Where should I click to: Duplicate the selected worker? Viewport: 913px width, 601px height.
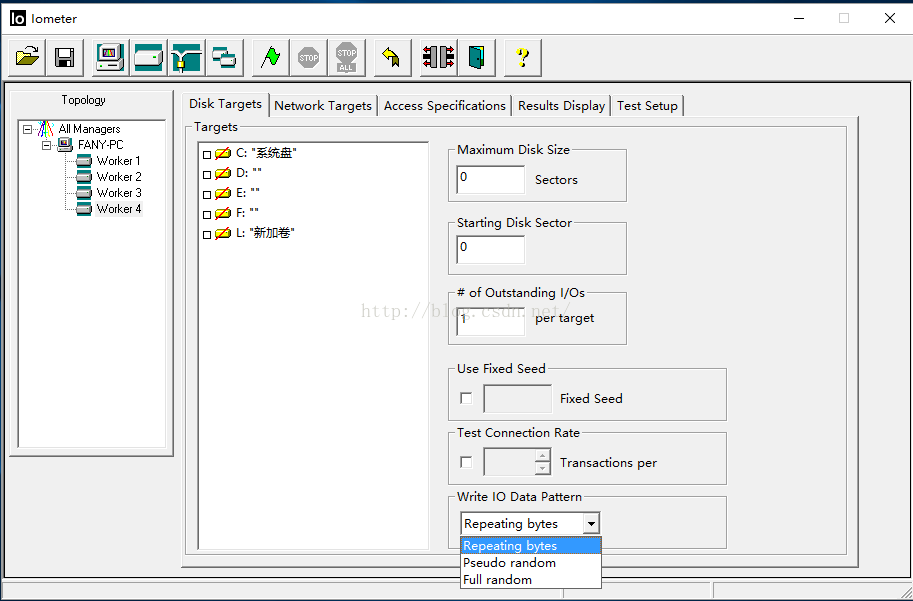pyautogui.click(x=224, y=58)
